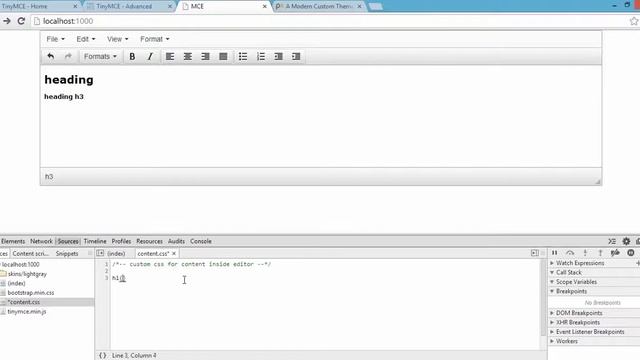
Task: Redo the last undone edit
Action: 68,56
